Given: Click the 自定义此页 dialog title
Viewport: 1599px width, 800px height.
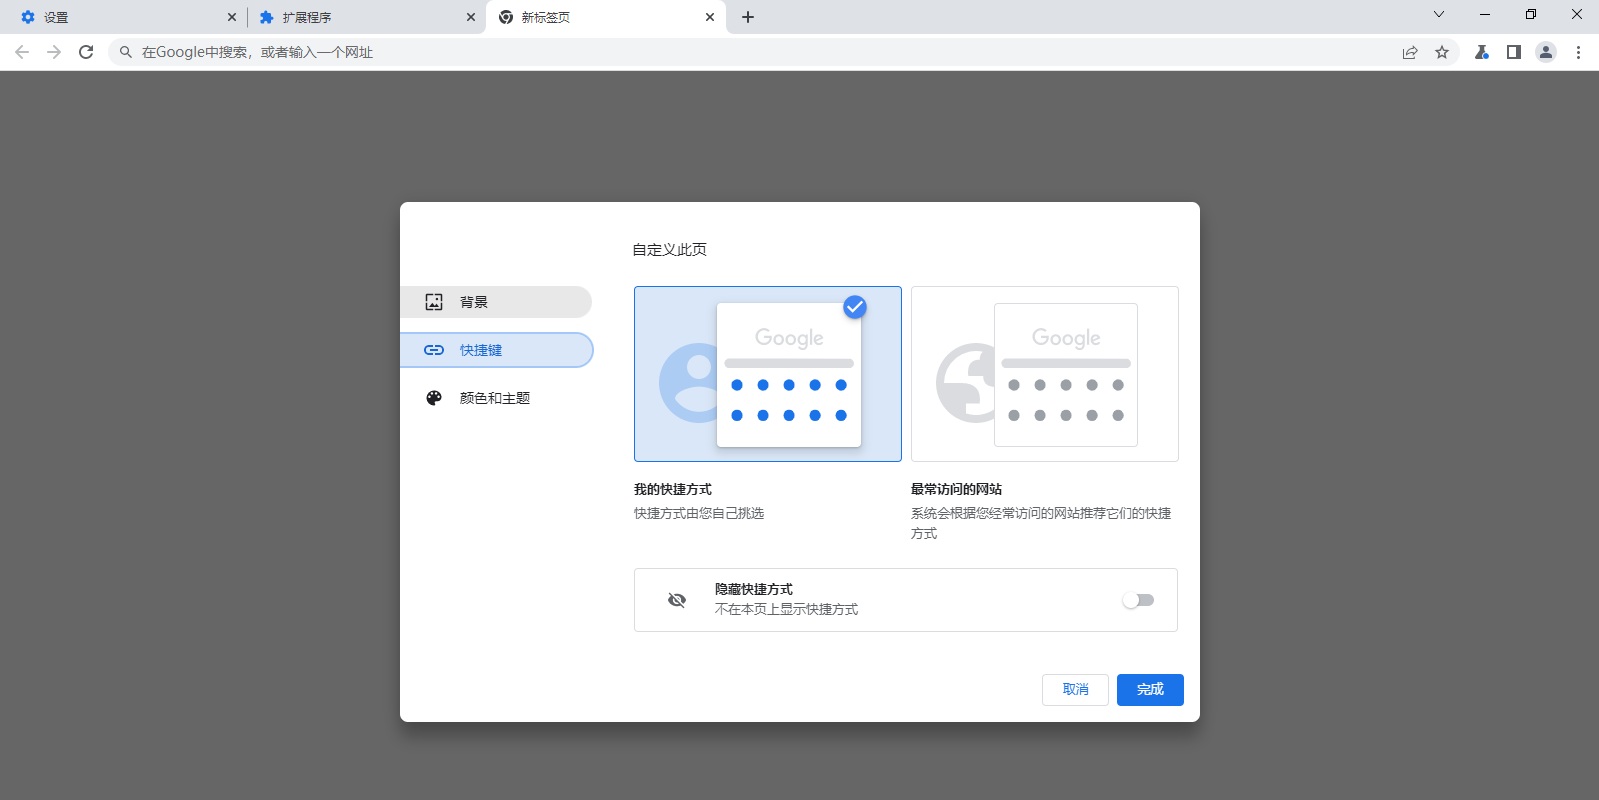Looking at the screenshot, I should [x=670, y=249].
